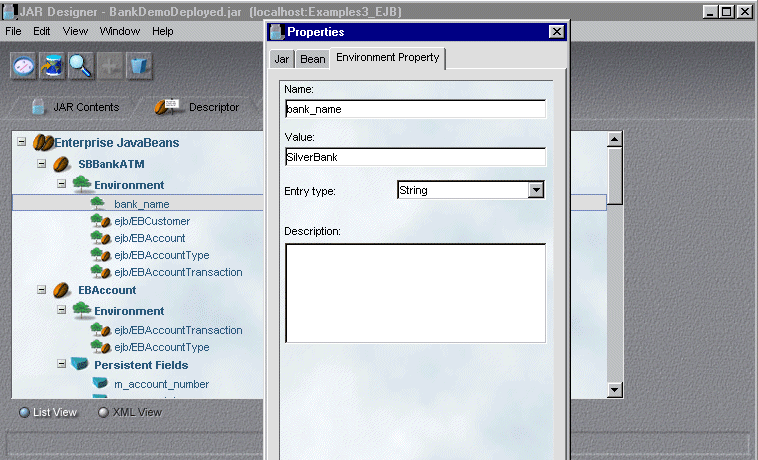The height and width of the screenshot is (460, 758).
Task: Click the tree icon beside EBAccount Environment
Action: coord(82,310)
